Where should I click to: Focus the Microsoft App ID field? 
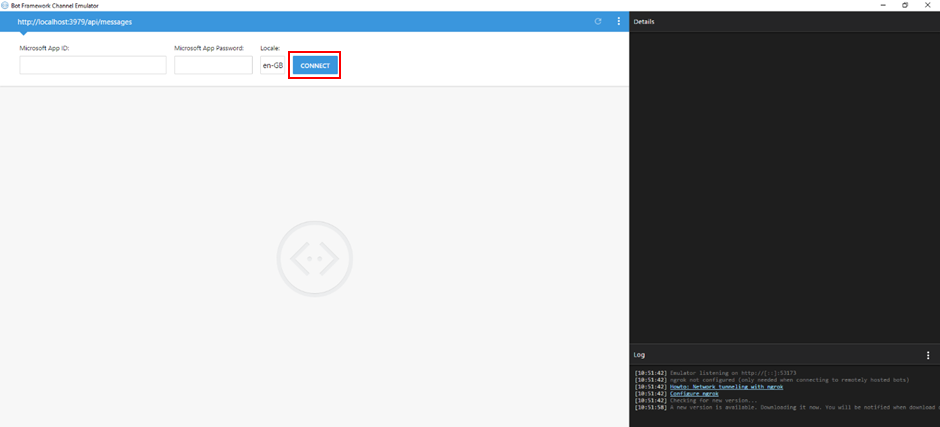[x=93, y=65]
